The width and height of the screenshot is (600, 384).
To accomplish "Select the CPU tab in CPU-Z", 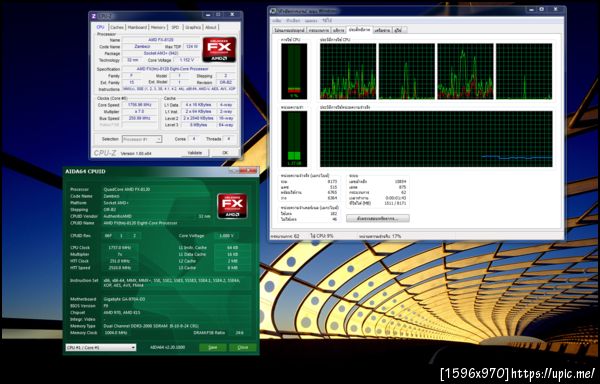I will [x=100, y=27].
